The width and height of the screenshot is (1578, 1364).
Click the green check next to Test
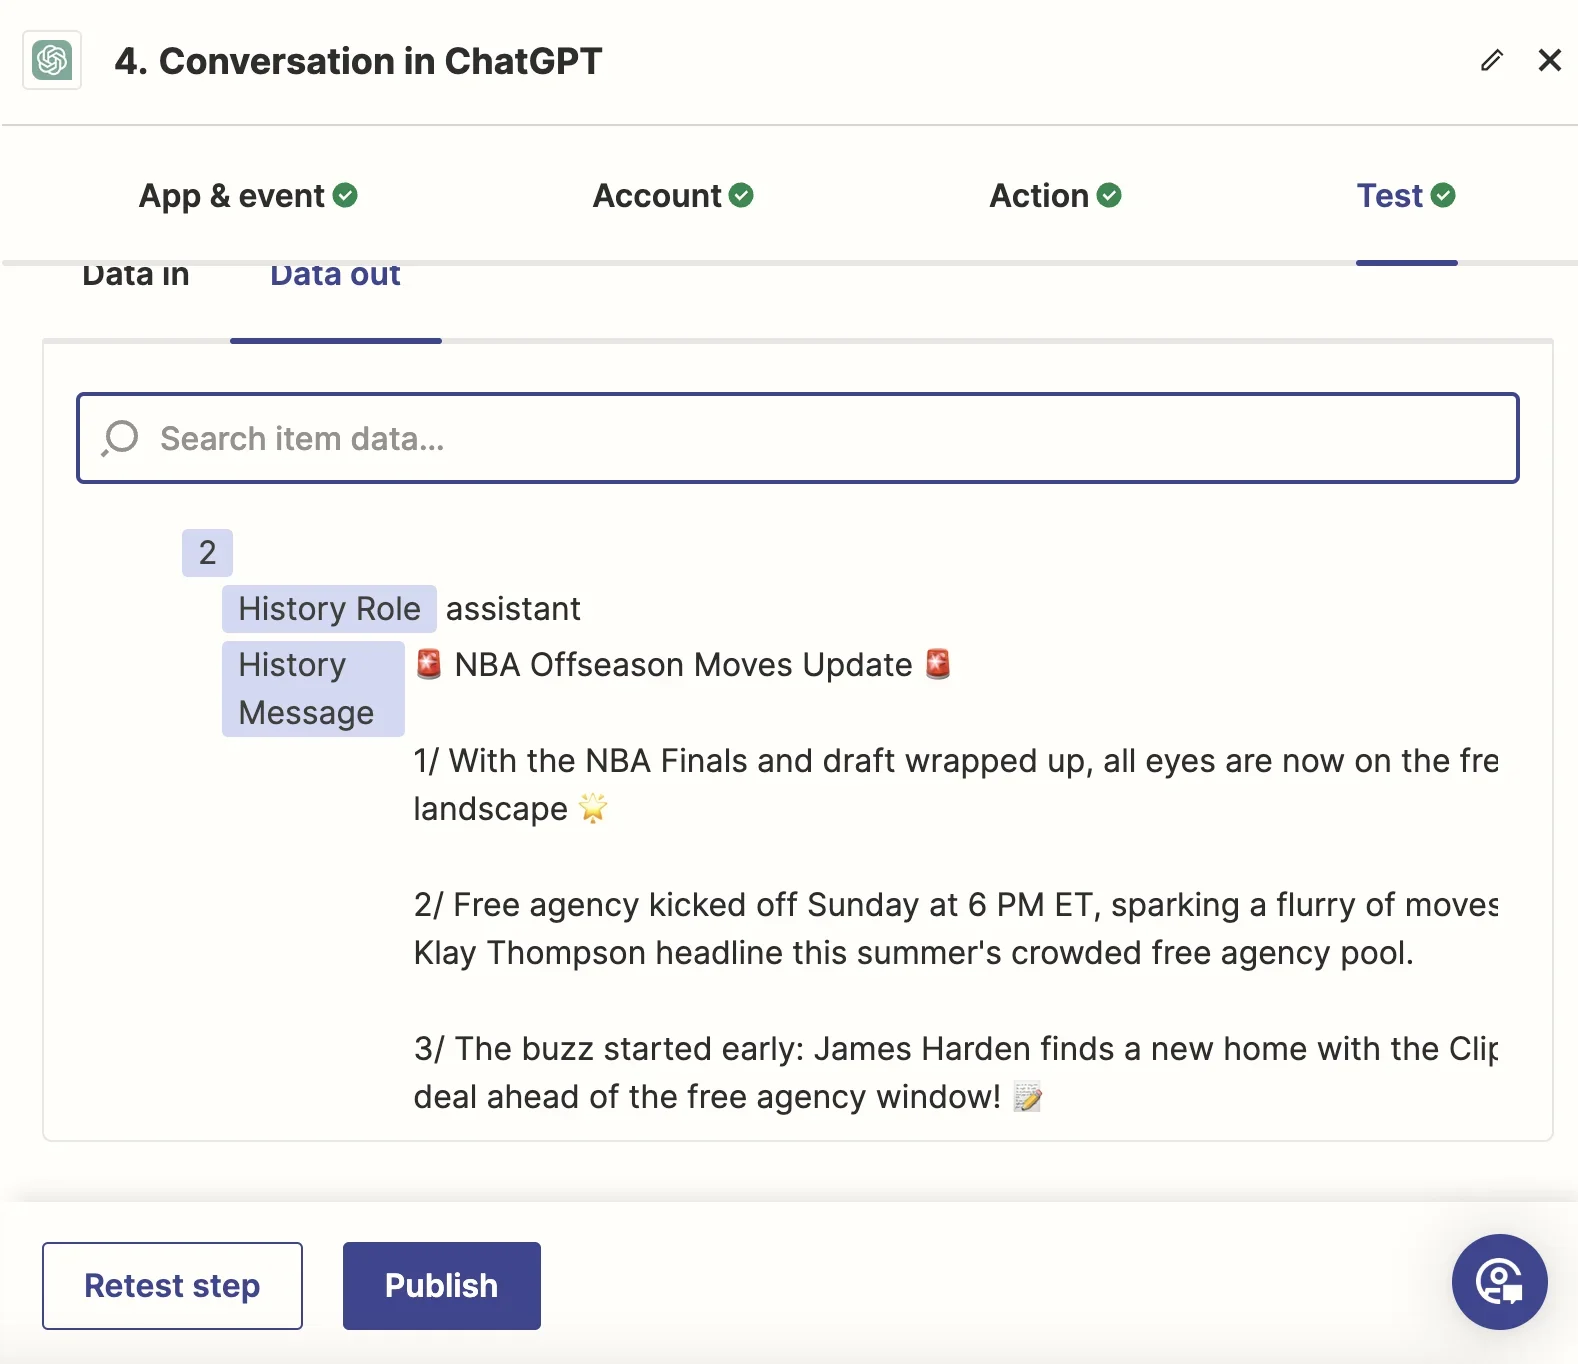point(1443,195)
